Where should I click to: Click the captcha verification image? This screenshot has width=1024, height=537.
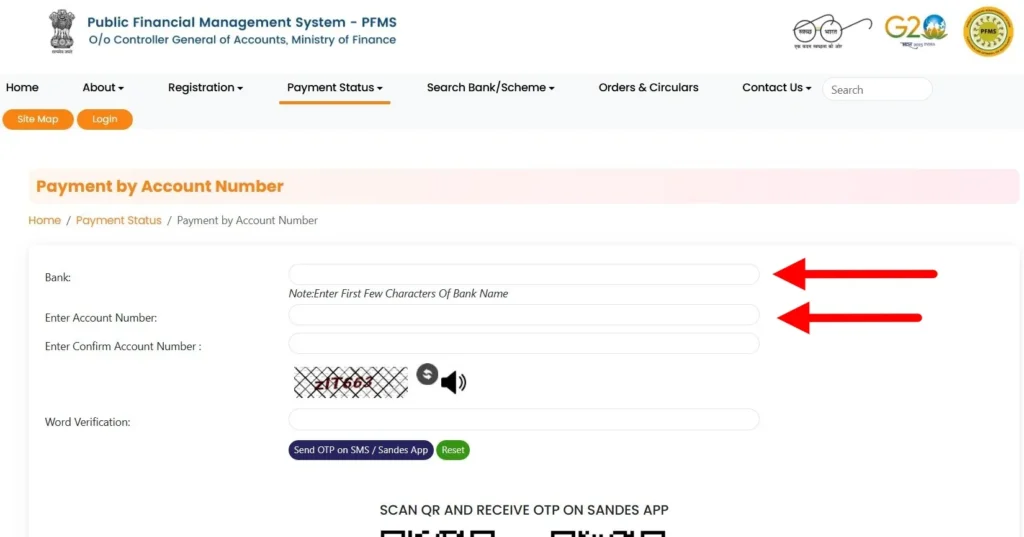click(x=350, y=382)
